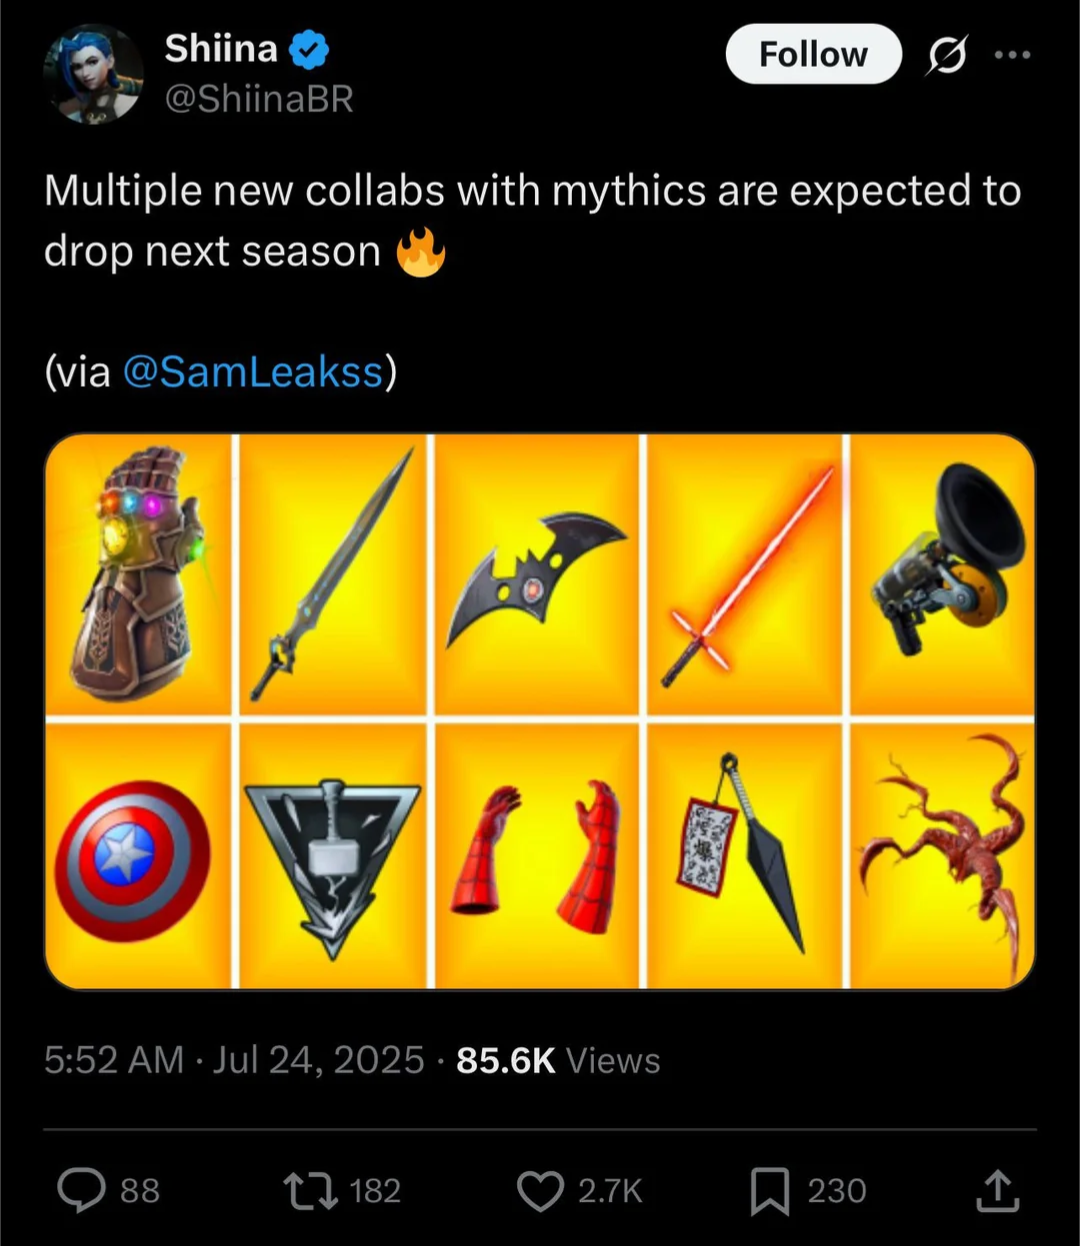Bookmark this post
The image size is (1080, 1246).
(x=770, y=1190)
